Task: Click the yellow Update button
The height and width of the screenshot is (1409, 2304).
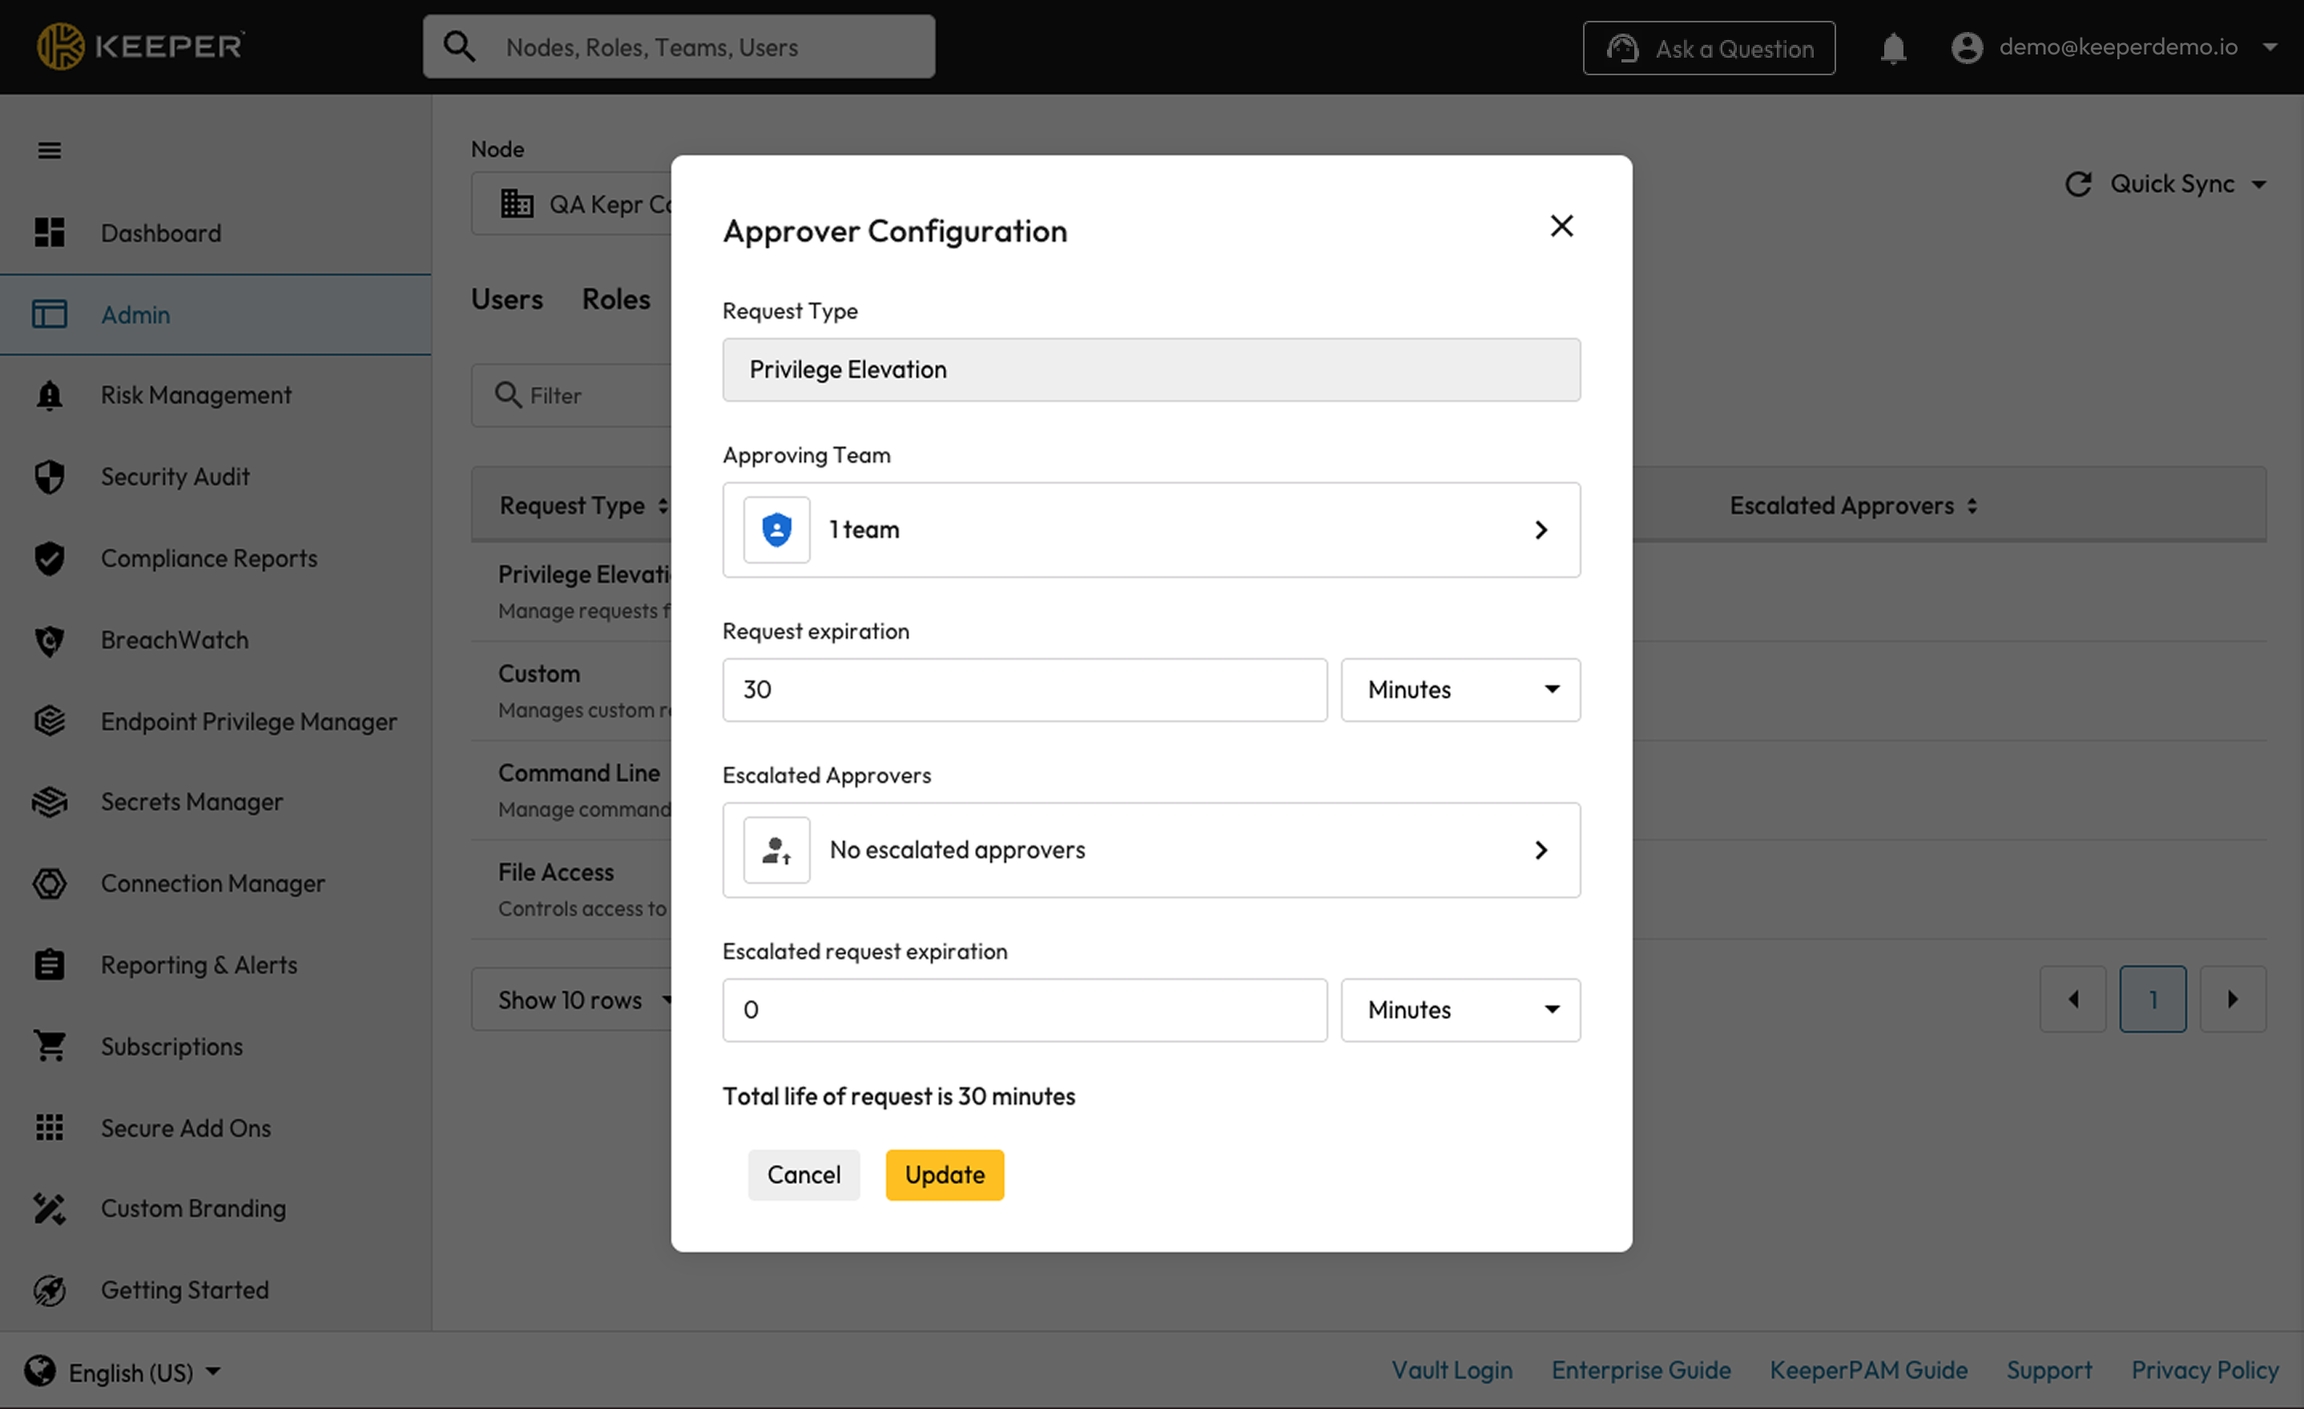Action: (944, 1175)
